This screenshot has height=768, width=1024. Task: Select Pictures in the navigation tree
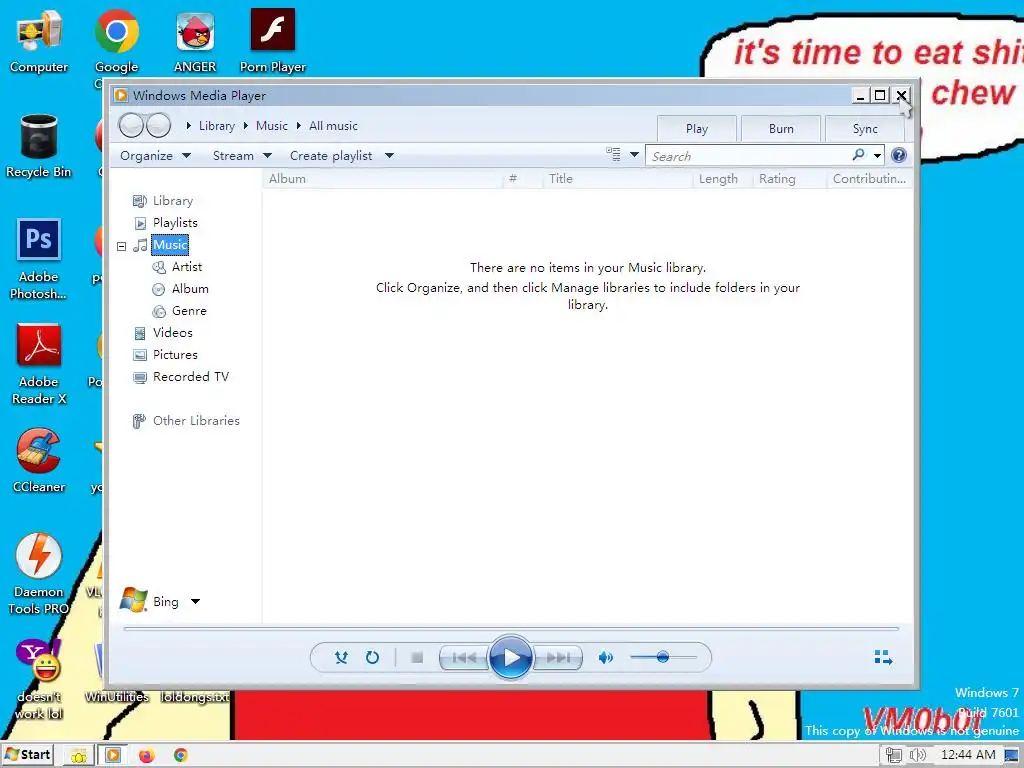174,355
